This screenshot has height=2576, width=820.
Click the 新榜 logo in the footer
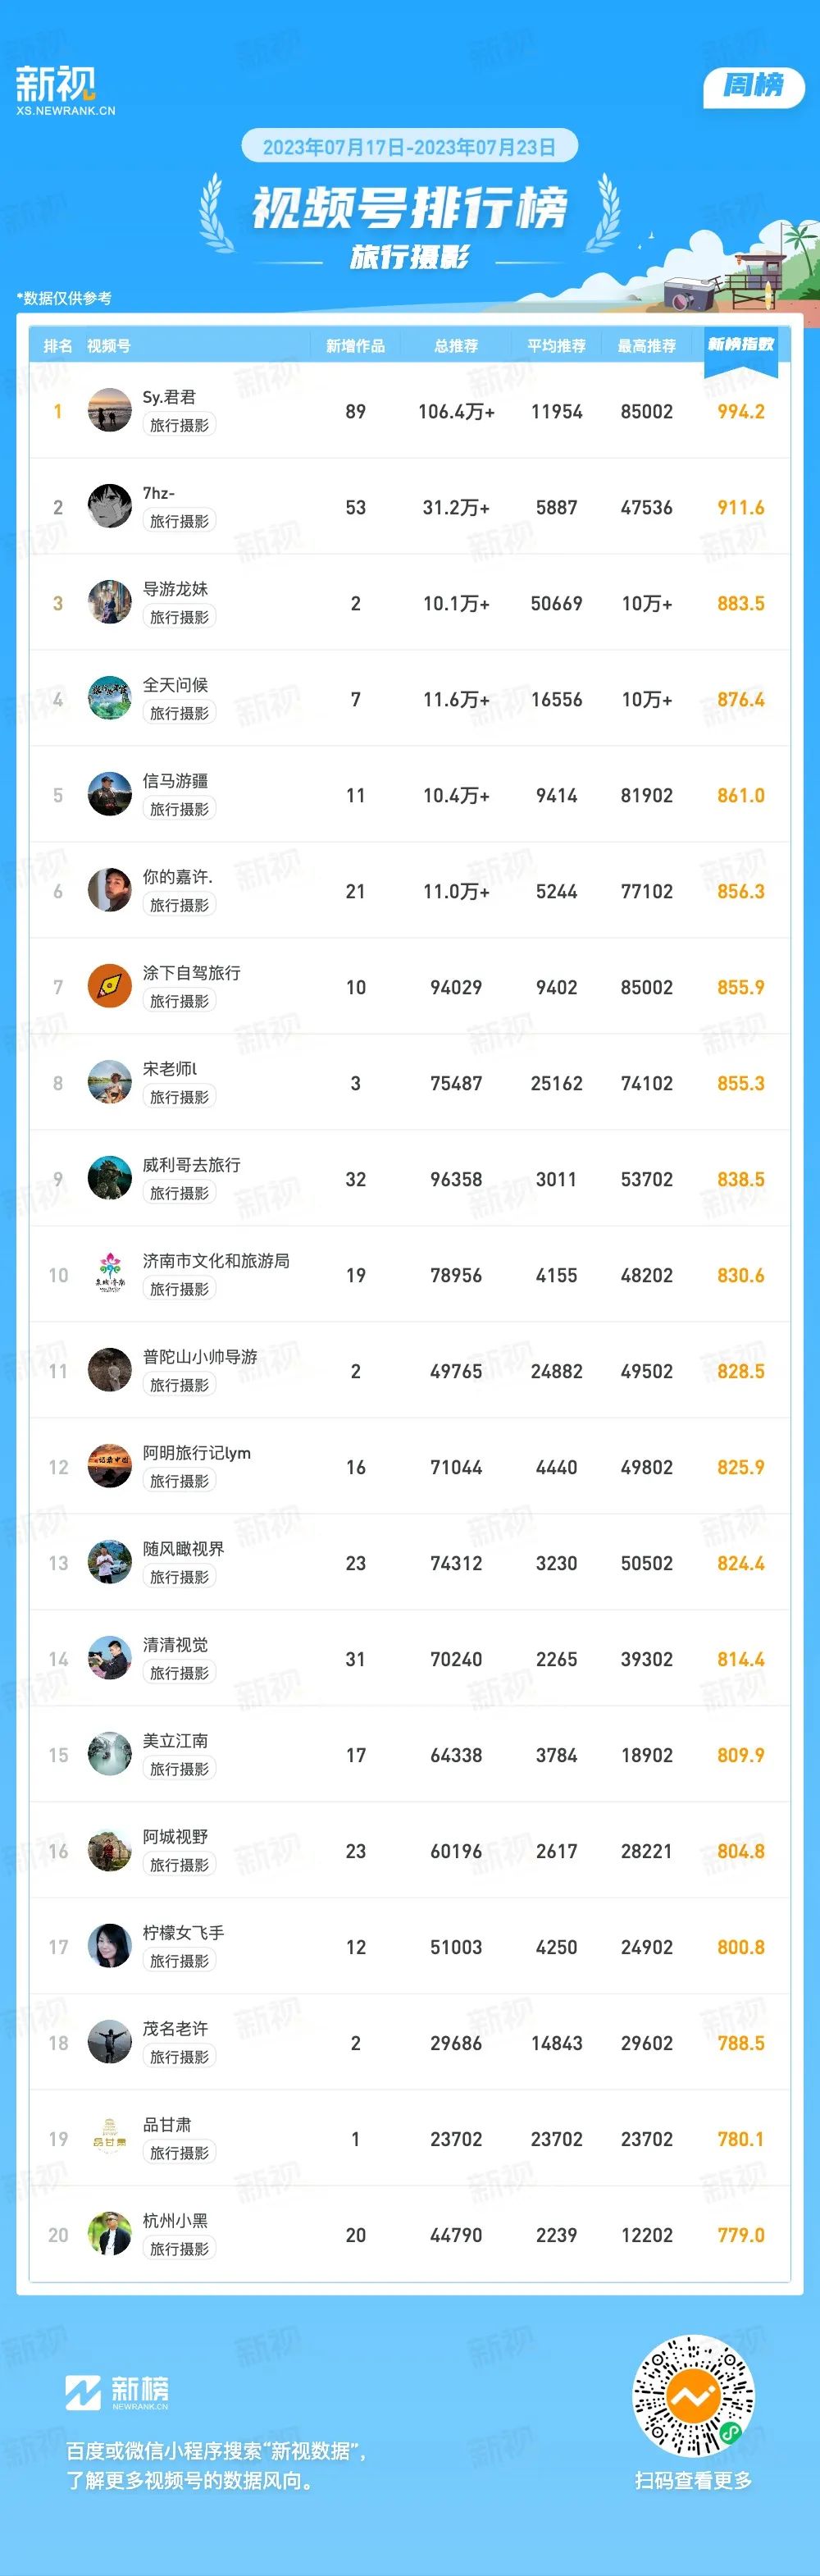117,2391
